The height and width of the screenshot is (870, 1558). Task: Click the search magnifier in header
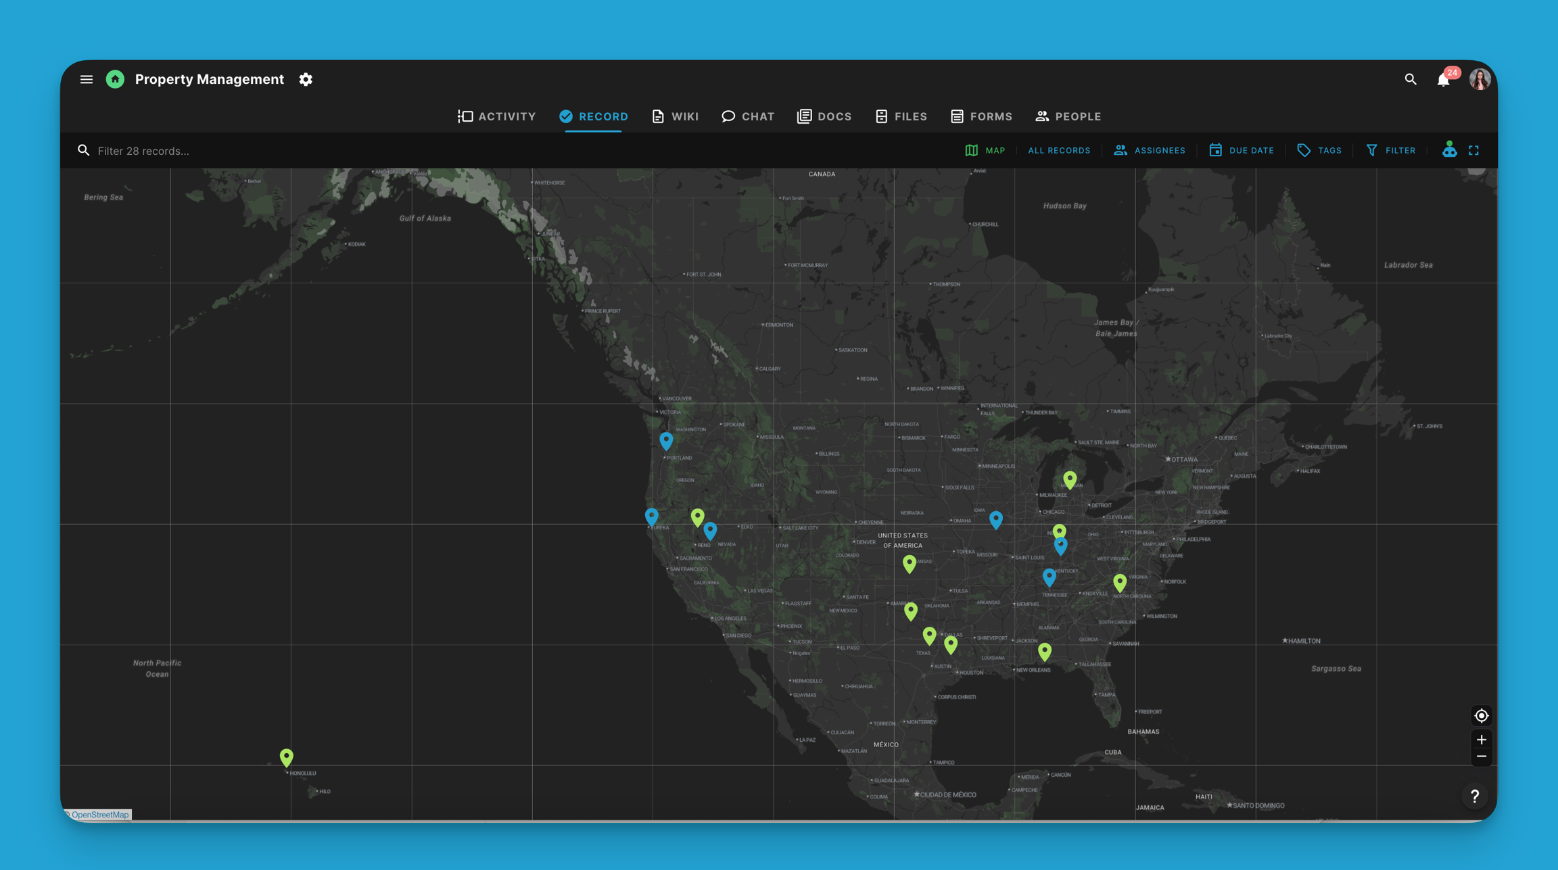tap(1410, 79)
